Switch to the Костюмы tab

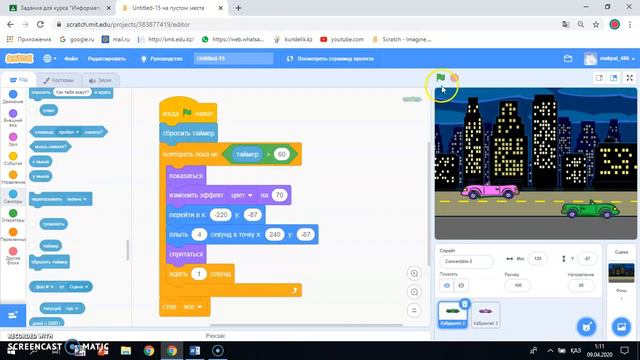click(59, 80)
